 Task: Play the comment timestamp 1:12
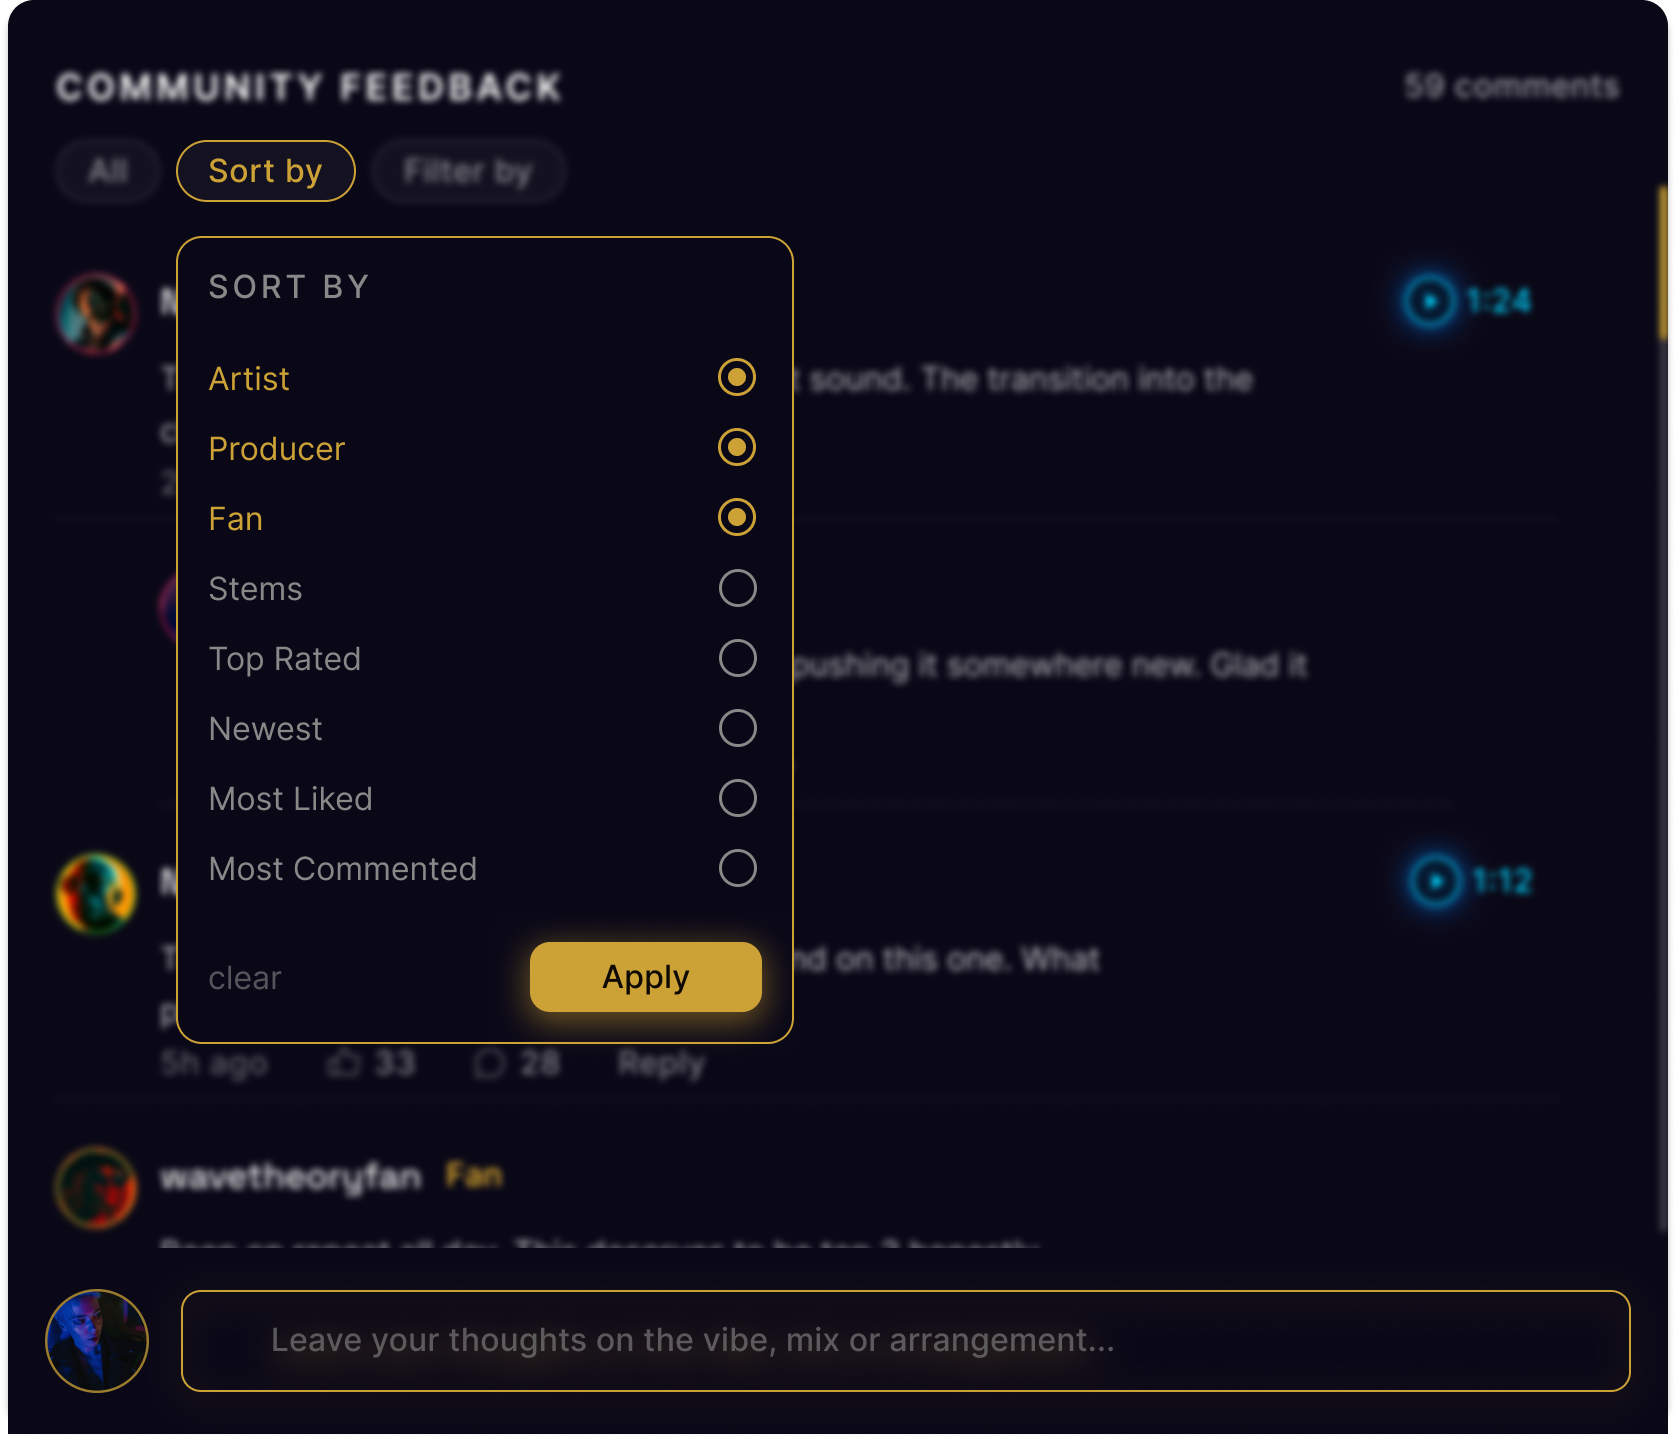point(1435,881)
